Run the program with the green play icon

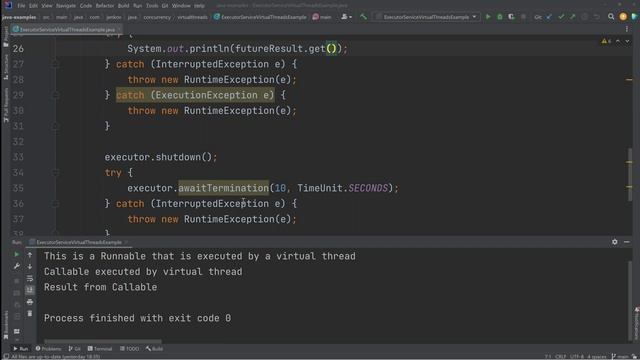(x=488, y=17)
